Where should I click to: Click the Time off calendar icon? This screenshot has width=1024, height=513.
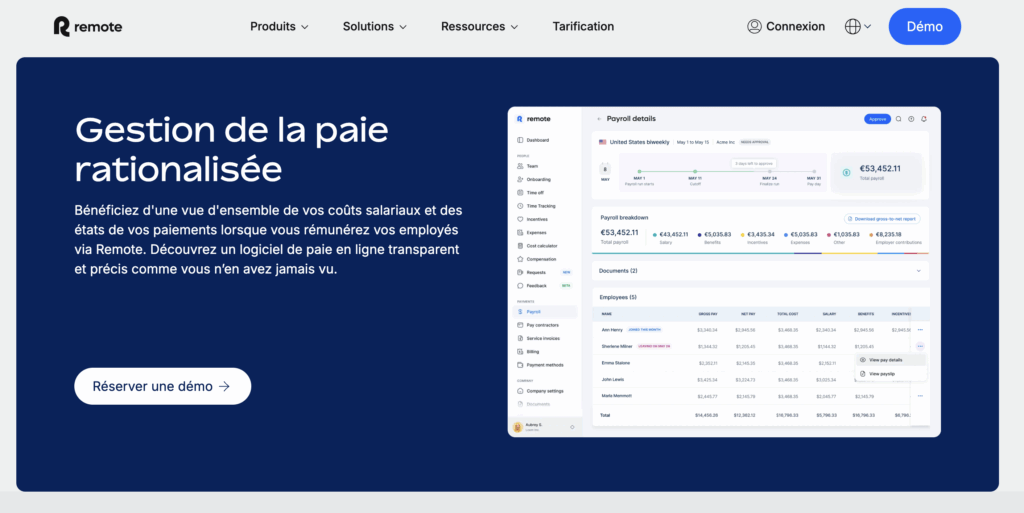(x=520, y=193)
